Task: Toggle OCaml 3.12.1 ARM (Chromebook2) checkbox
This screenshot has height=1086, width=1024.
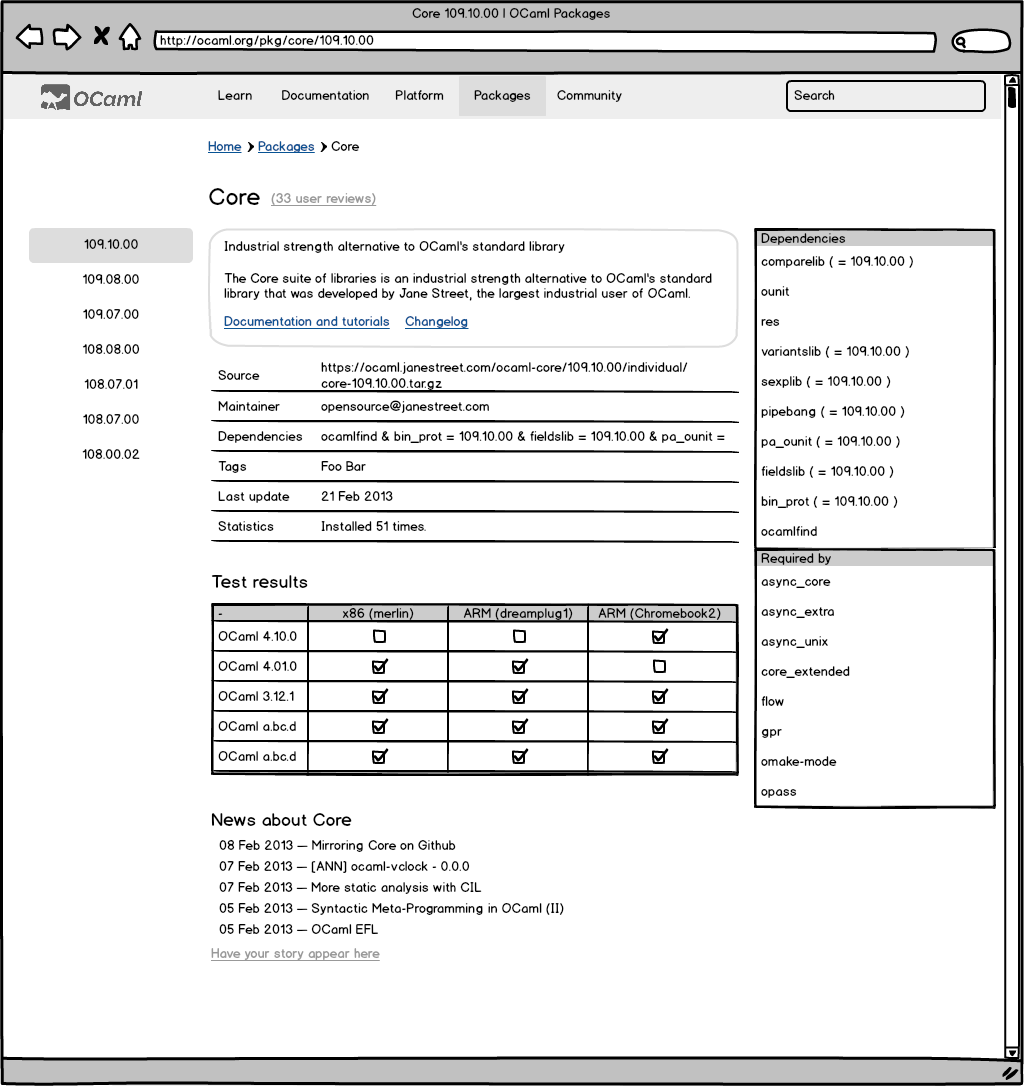Action: coord(660,696)
